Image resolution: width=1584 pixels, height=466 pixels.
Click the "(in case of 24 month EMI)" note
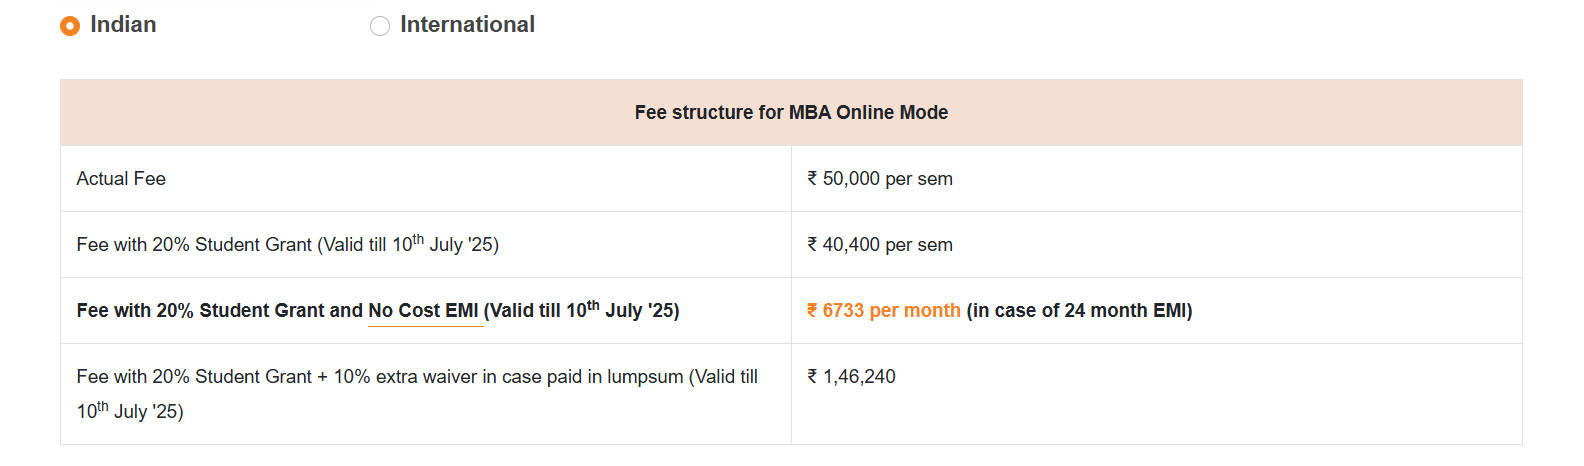[x=1079, y=311]
